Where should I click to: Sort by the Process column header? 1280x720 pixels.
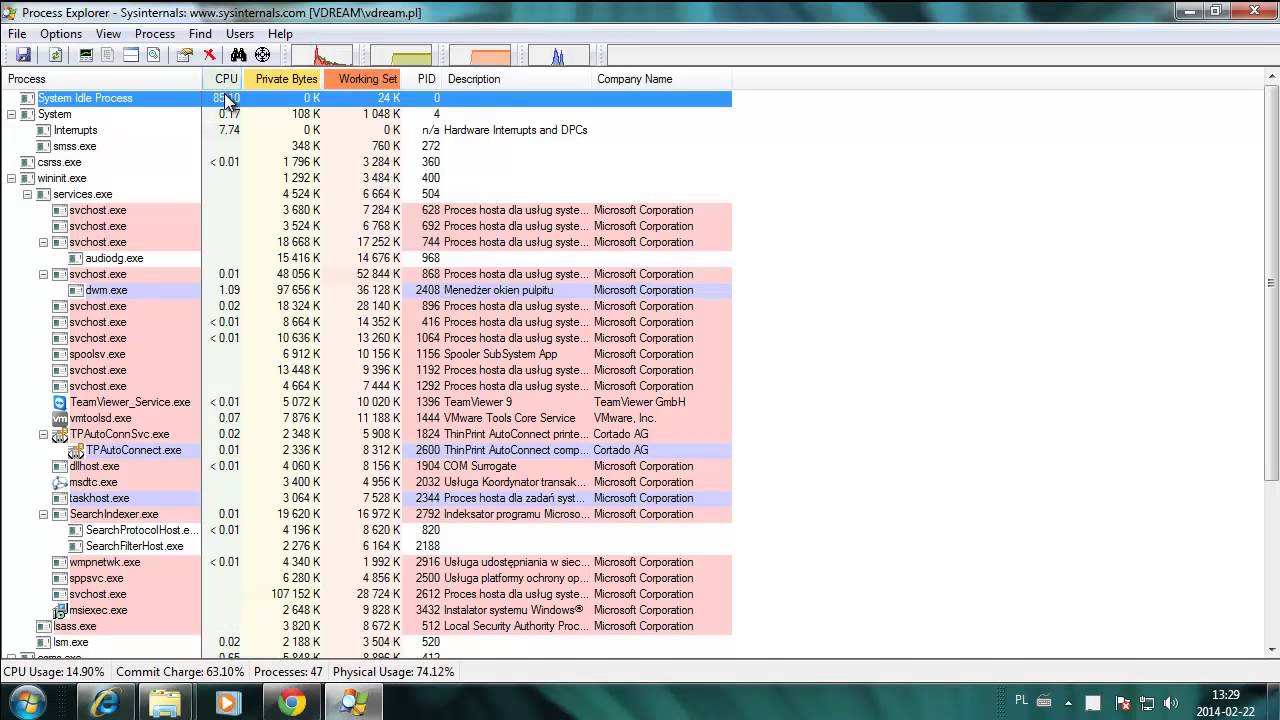click(101, 79)
